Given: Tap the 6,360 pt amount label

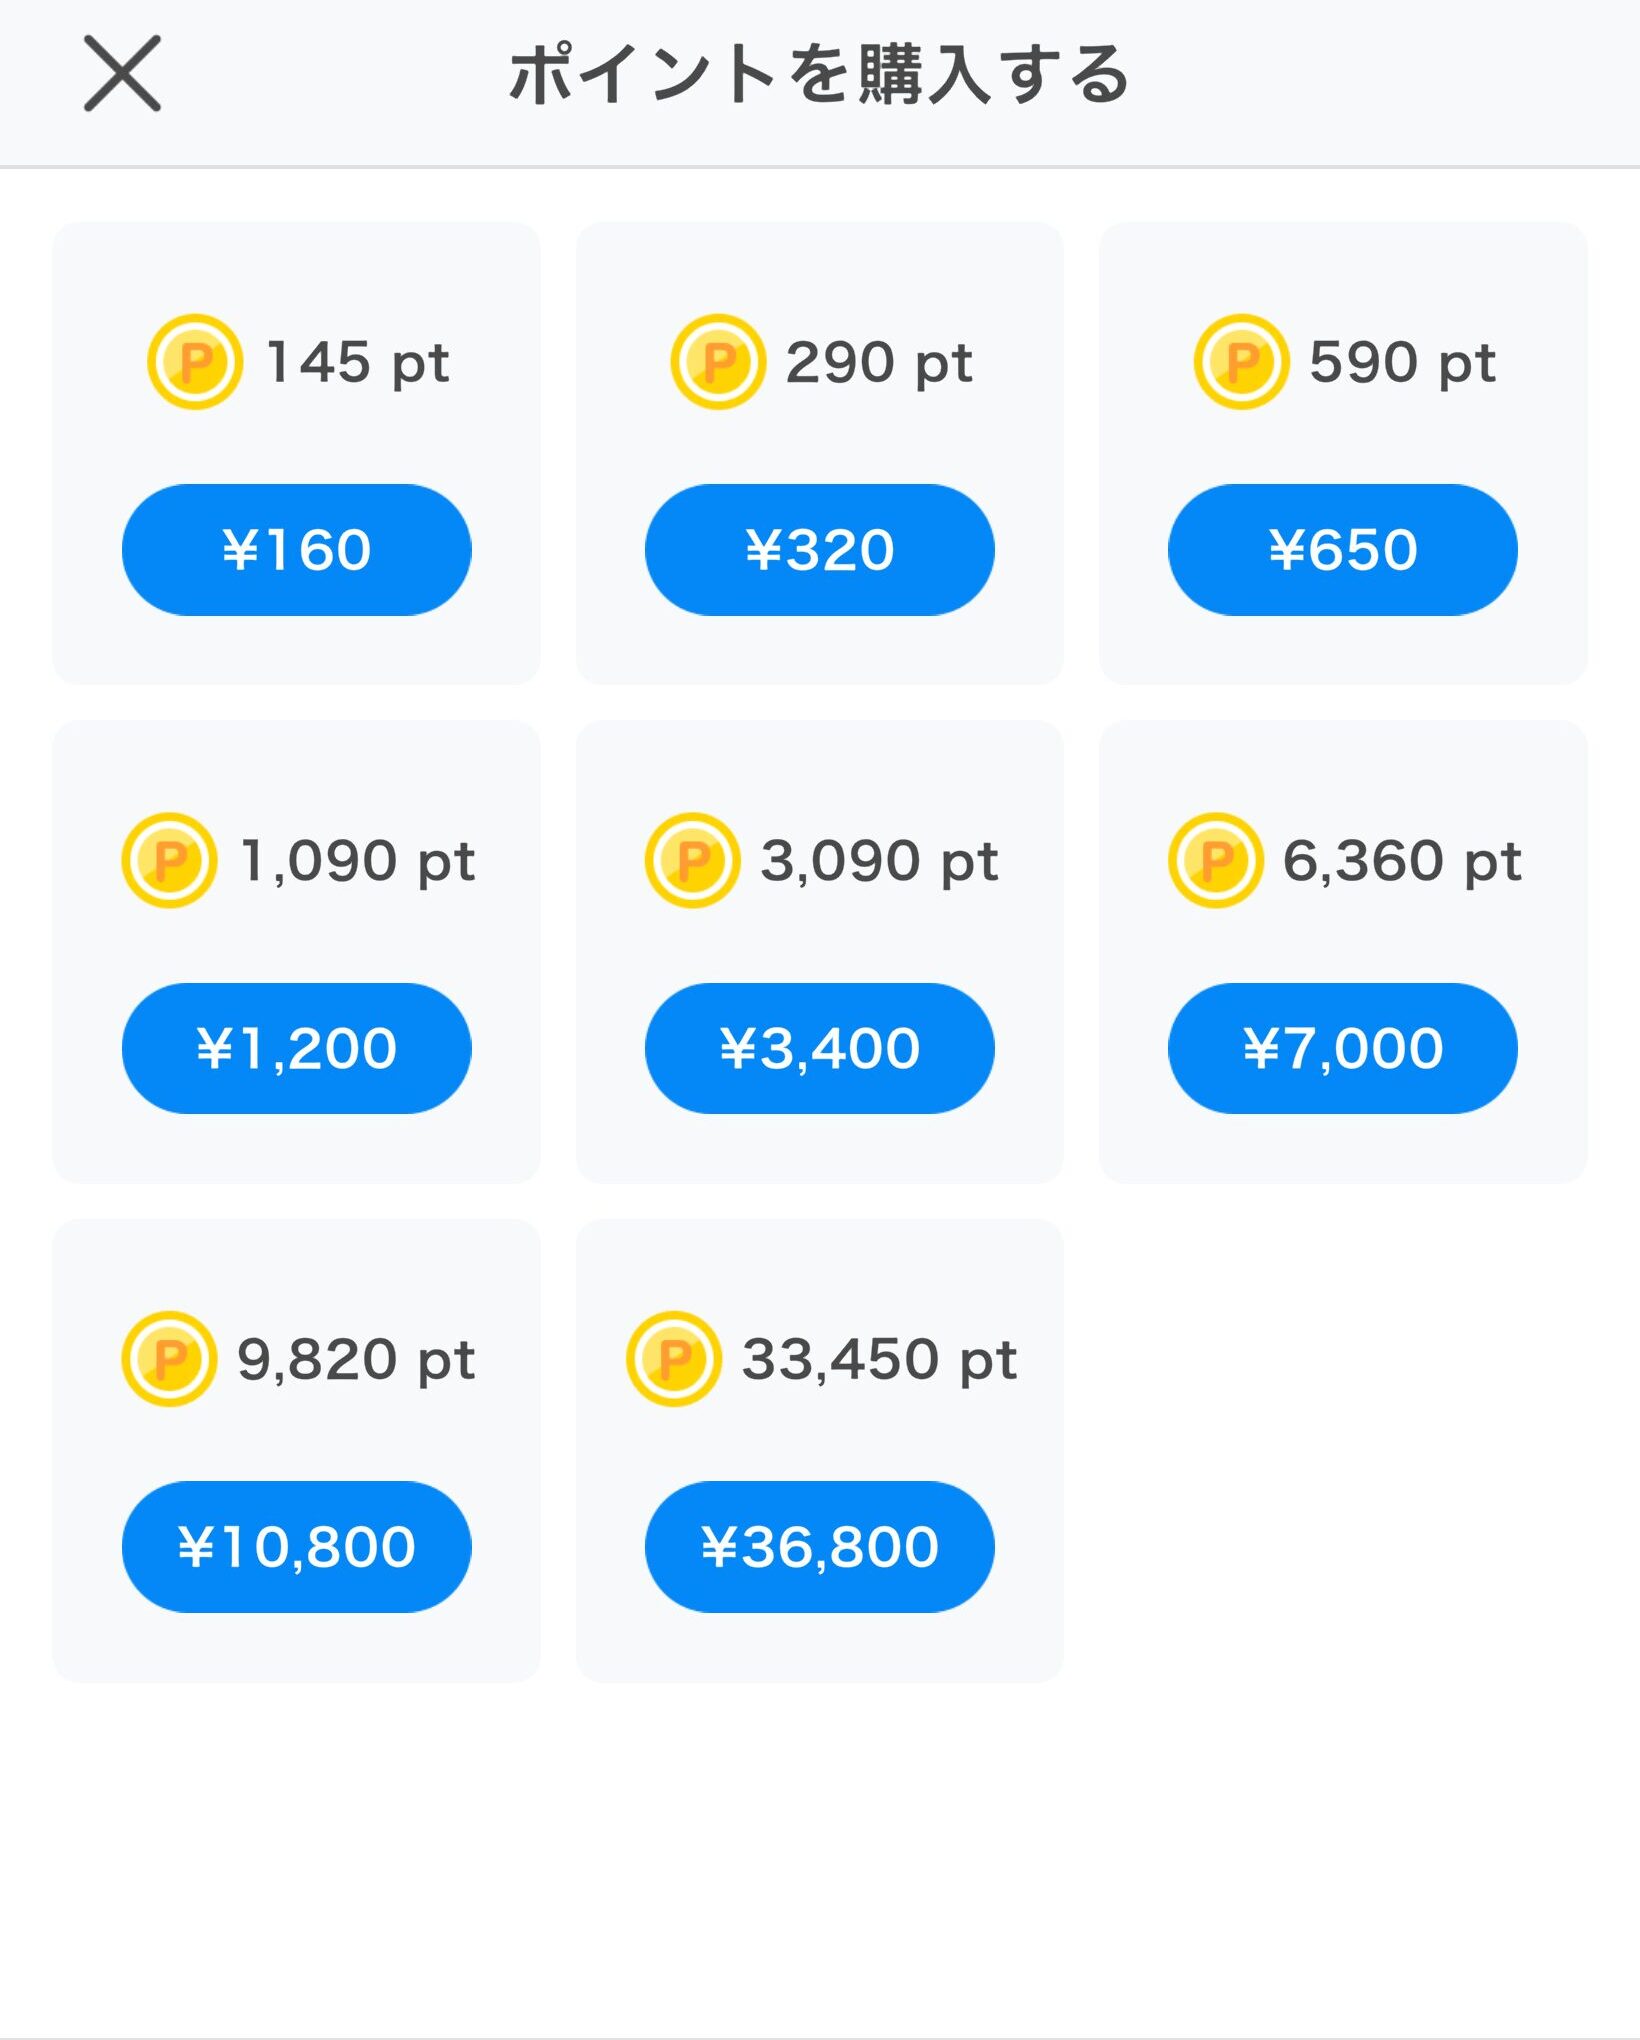Looking at the screenshot, I should (1402, 861).
